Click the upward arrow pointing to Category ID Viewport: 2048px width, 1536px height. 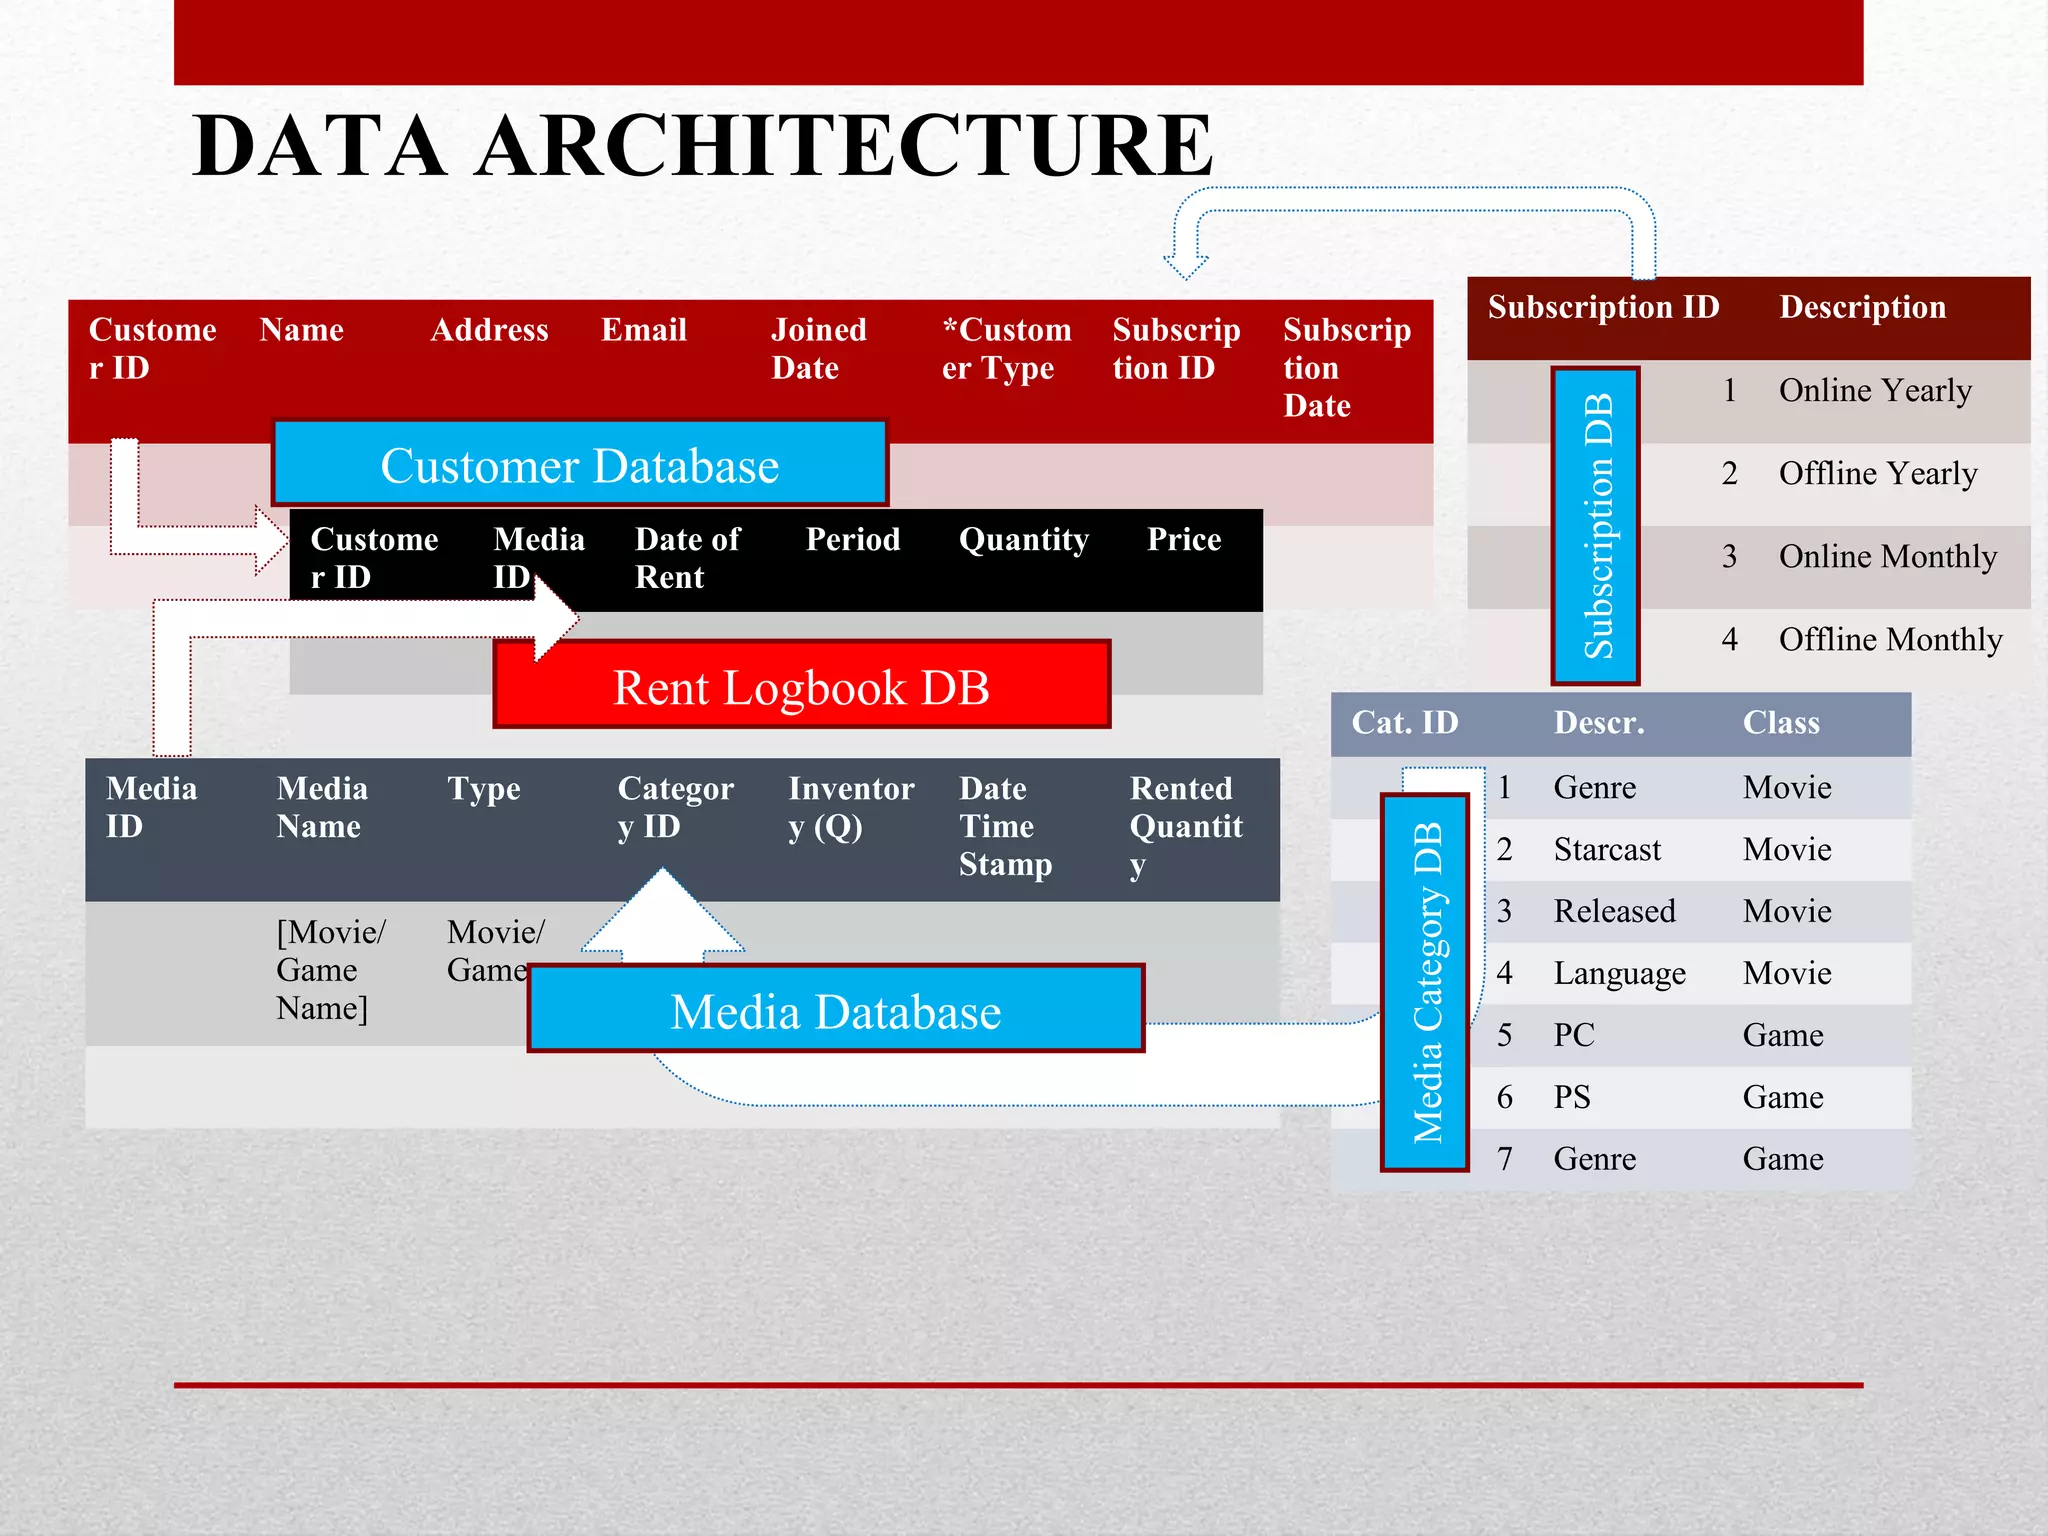[663, 915]
